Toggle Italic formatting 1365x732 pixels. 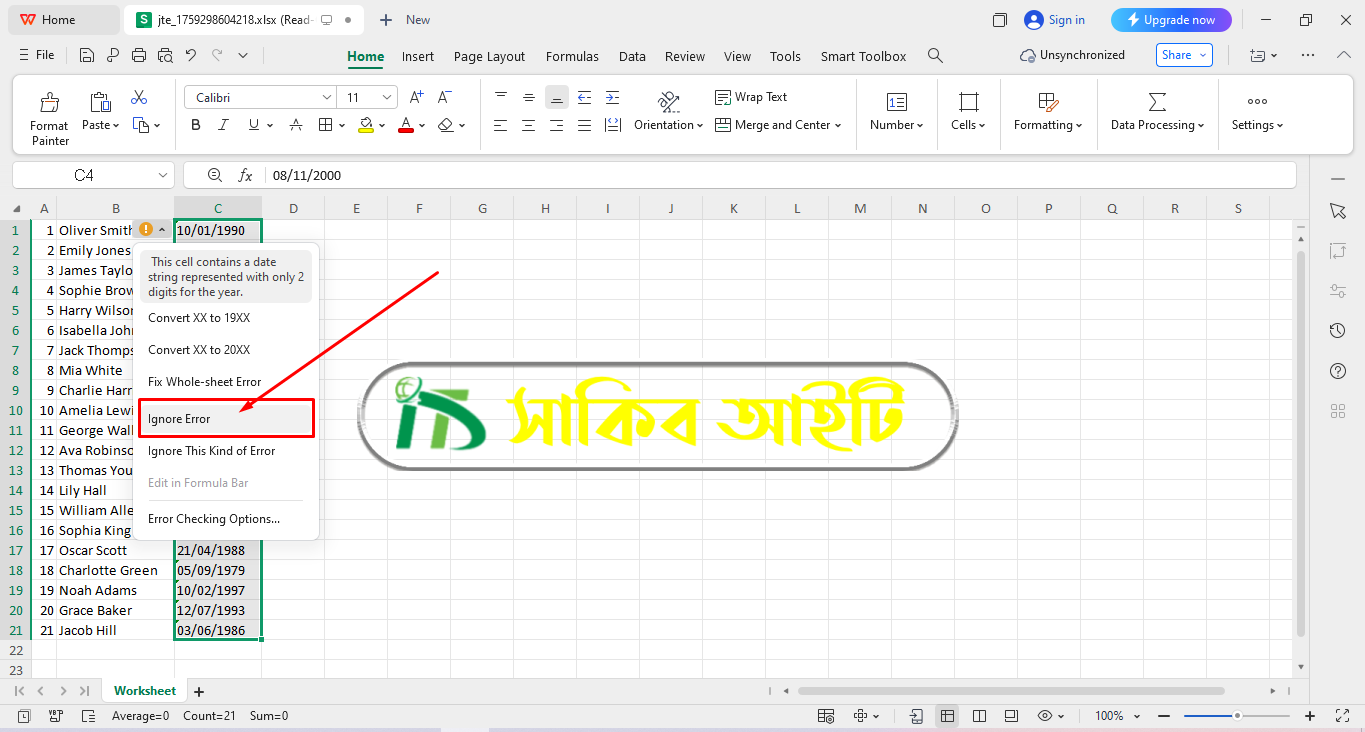pyautogui.click(x=224, y=125)
